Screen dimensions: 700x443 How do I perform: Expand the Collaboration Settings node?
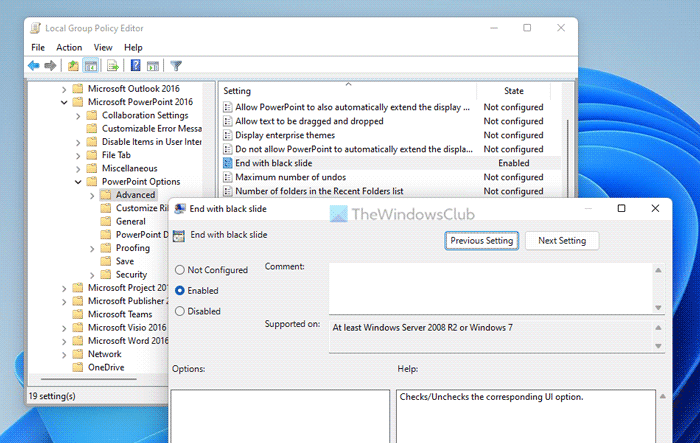[x=78, y=116]
